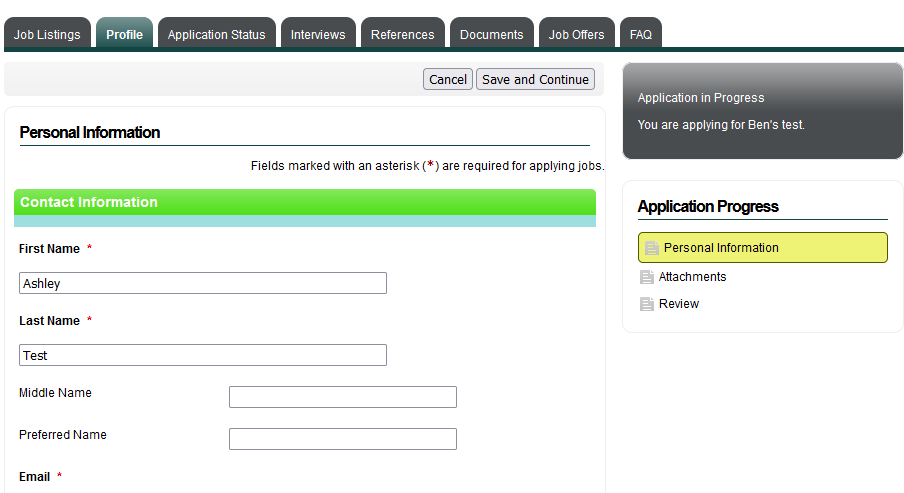Select the Profile tab

pyautogui.click(x=124, y=34)
